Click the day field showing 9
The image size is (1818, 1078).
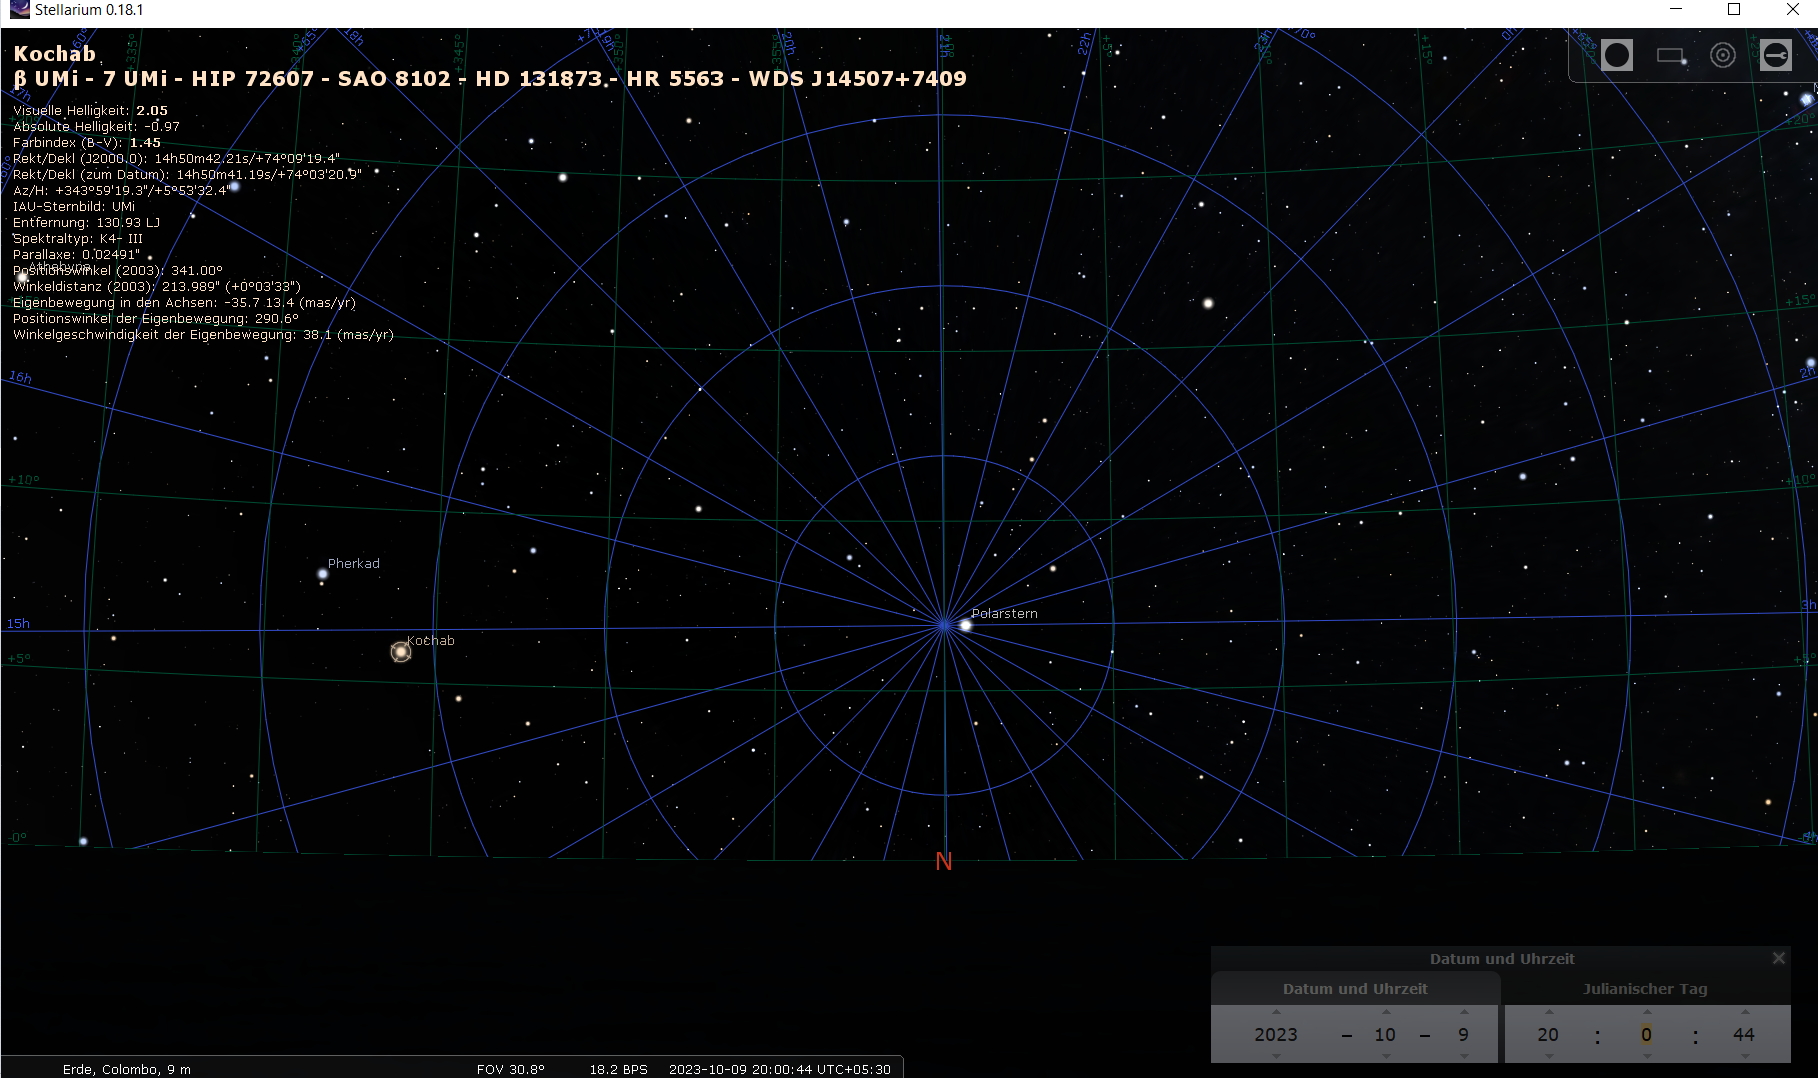coord(1464,1034)
